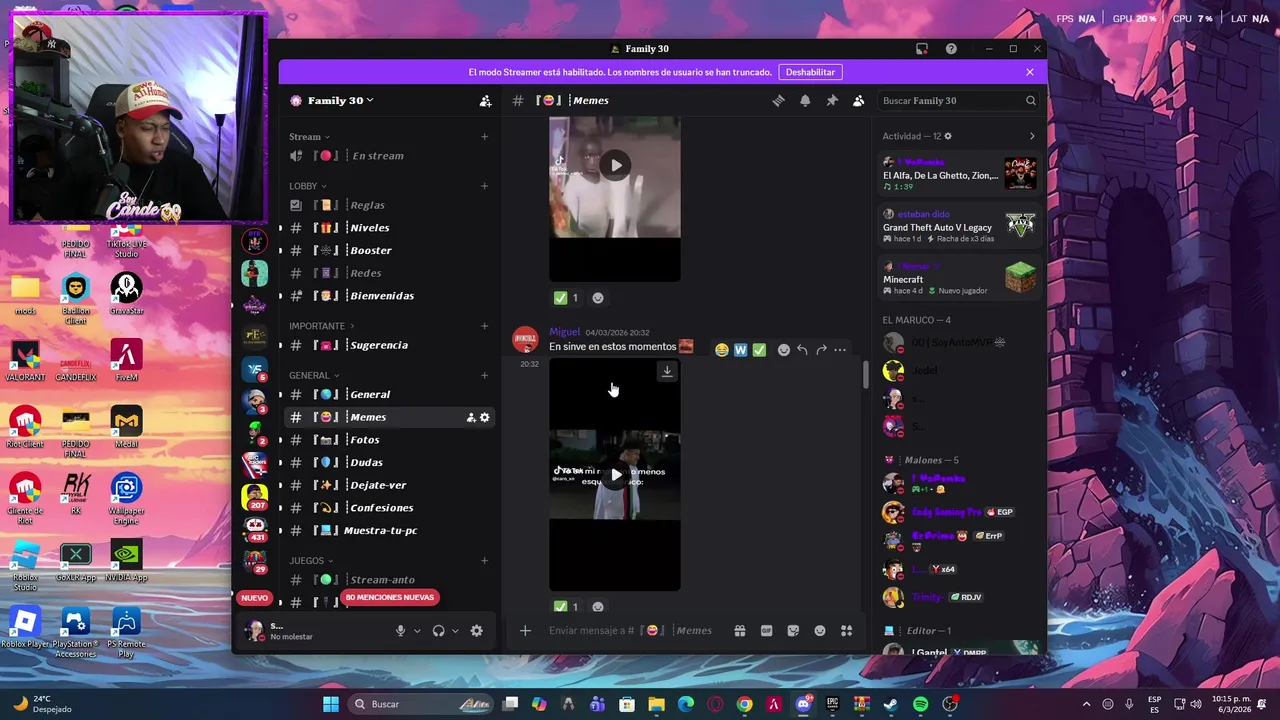
Task: Click the NUEVO badge in server list
Action: (254, 598)
